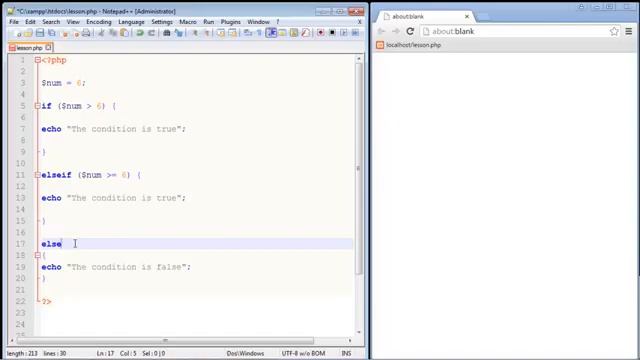This screenshot has width=640, height=360.
Task: Click the 'Dos\Windows' status bar entry
Action: coord(245,353)
